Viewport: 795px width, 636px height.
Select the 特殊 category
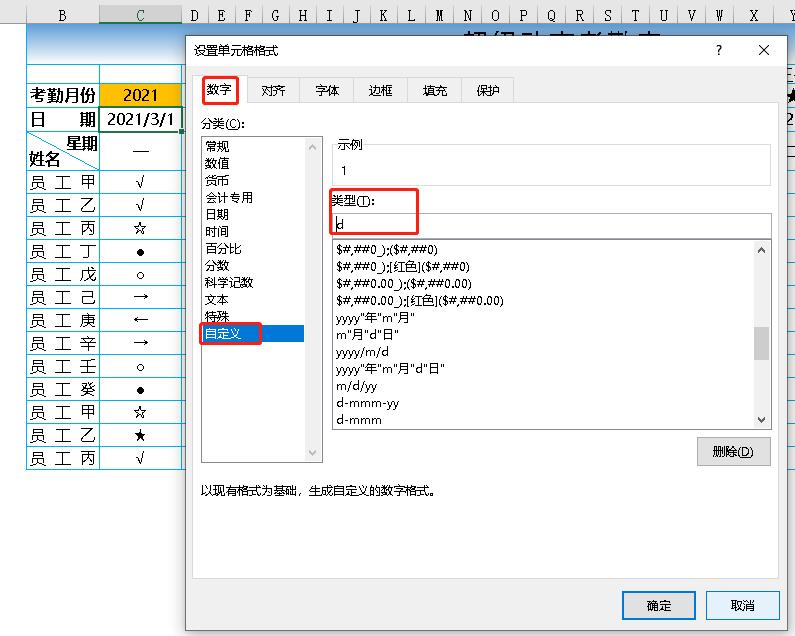coord(253,316)
